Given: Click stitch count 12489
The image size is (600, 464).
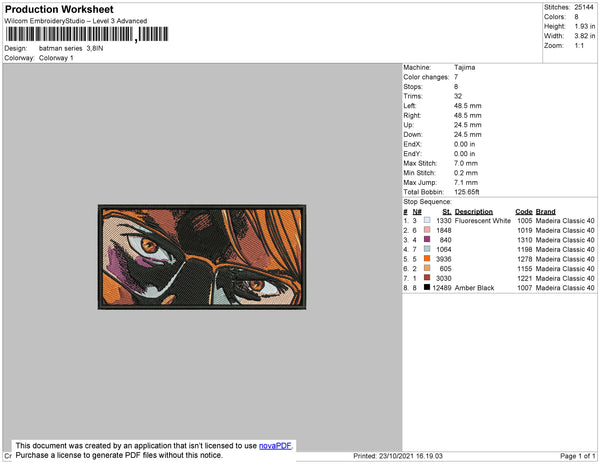Looking at the screenshot, I should 442,288.
